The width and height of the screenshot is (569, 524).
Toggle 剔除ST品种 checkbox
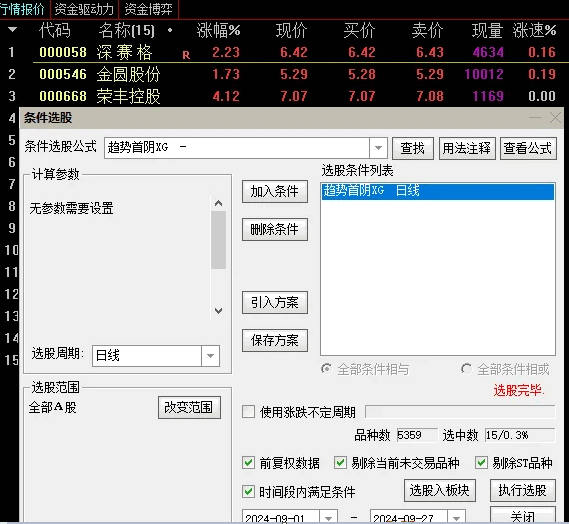(x=481, y=463)
